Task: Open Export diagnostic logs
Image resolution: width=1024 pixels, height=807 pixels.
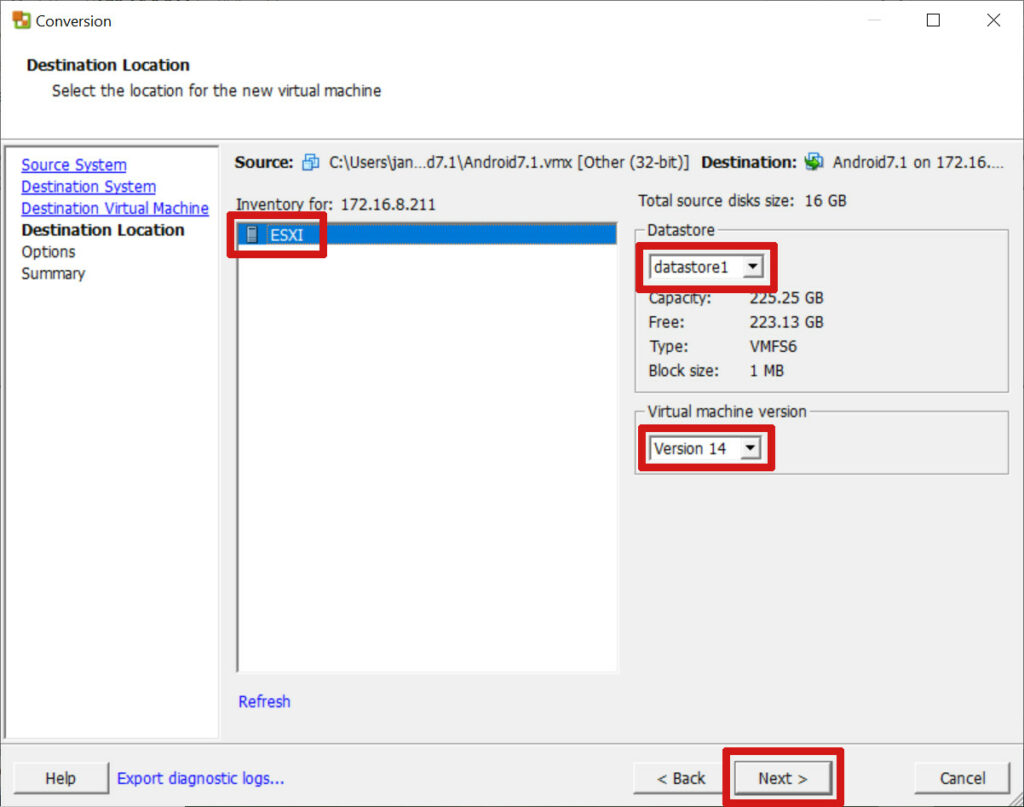Action: pyautogui.click(x=200, y=778)
